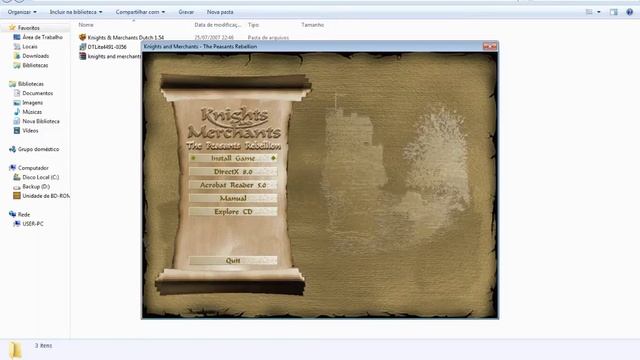This screenshot has width=640, height=360.
Task: Open the Manual from the installer
Action: point(233,198)
